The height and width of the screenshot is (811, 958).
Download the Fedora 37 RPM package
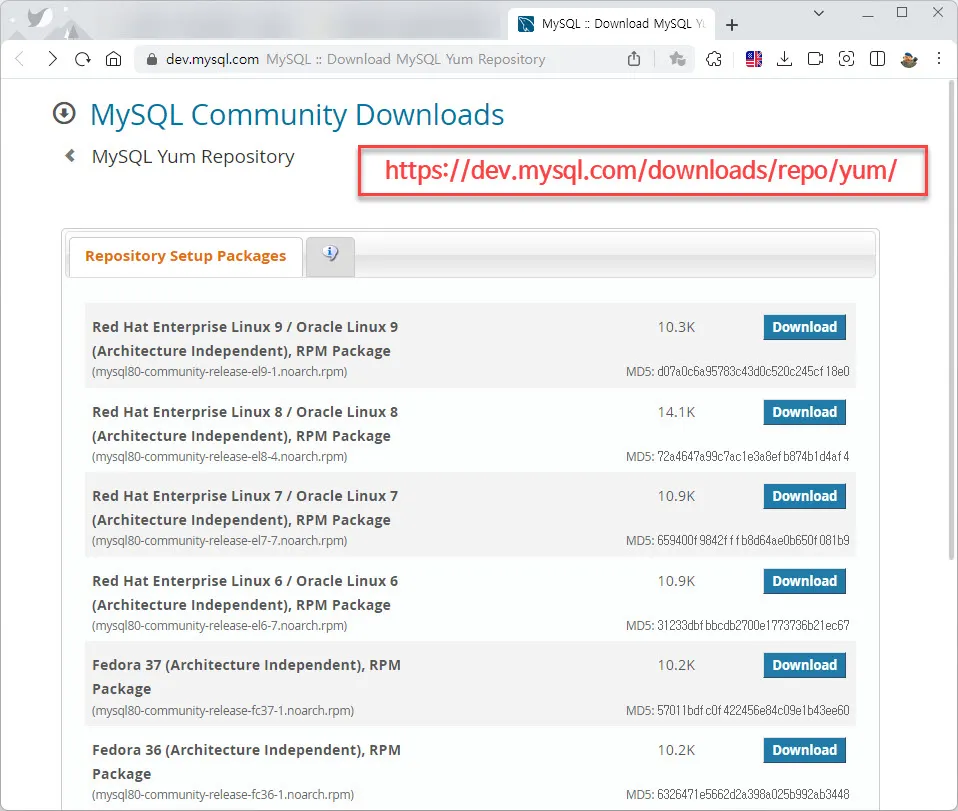pyautogui.click(x=804, y=665)
